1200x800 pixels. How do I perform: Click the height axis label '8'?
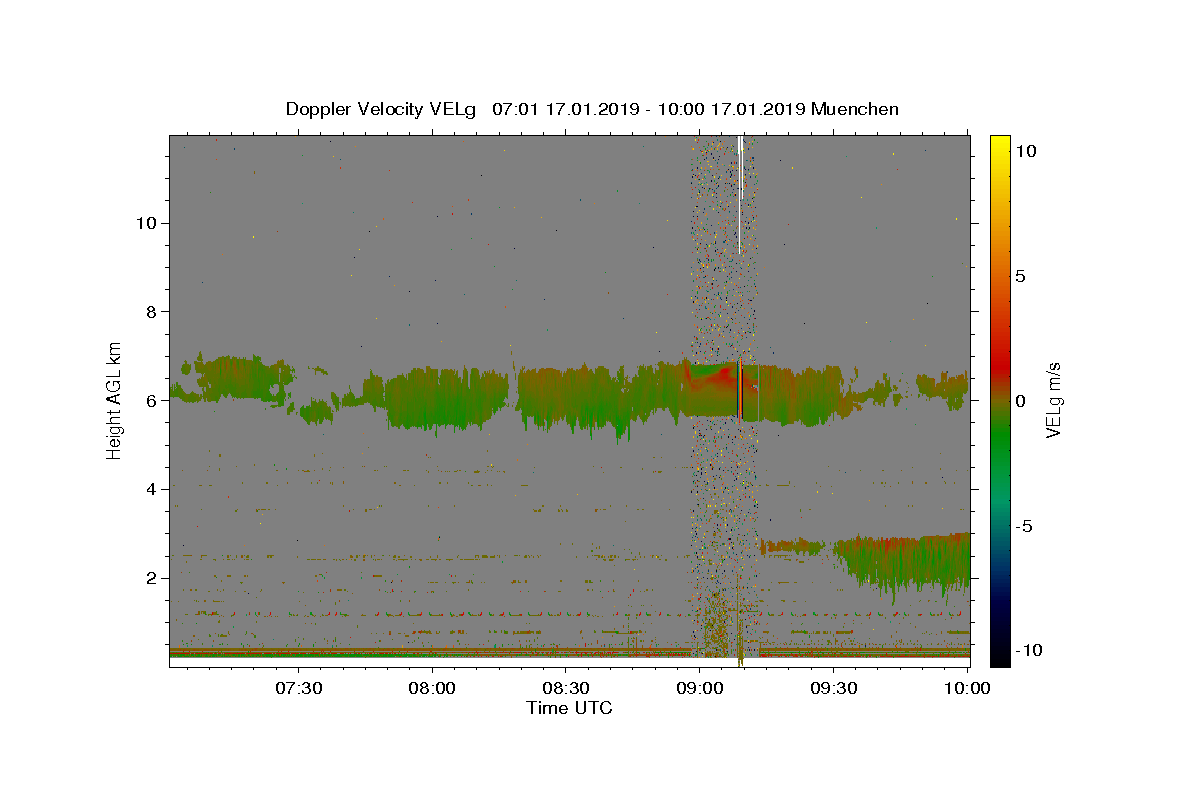click(151, 312)
